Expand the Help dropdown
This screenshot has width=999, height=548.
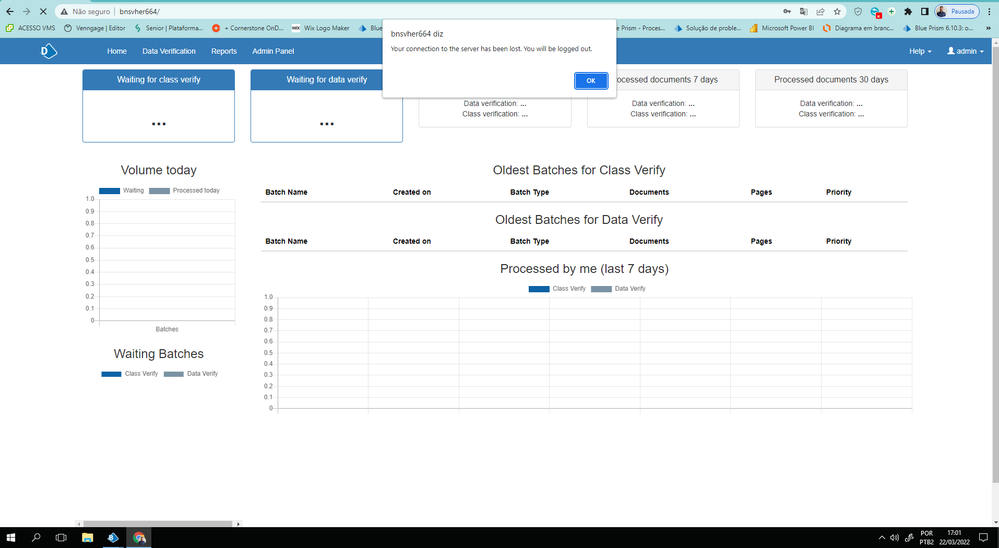point(920,51)
